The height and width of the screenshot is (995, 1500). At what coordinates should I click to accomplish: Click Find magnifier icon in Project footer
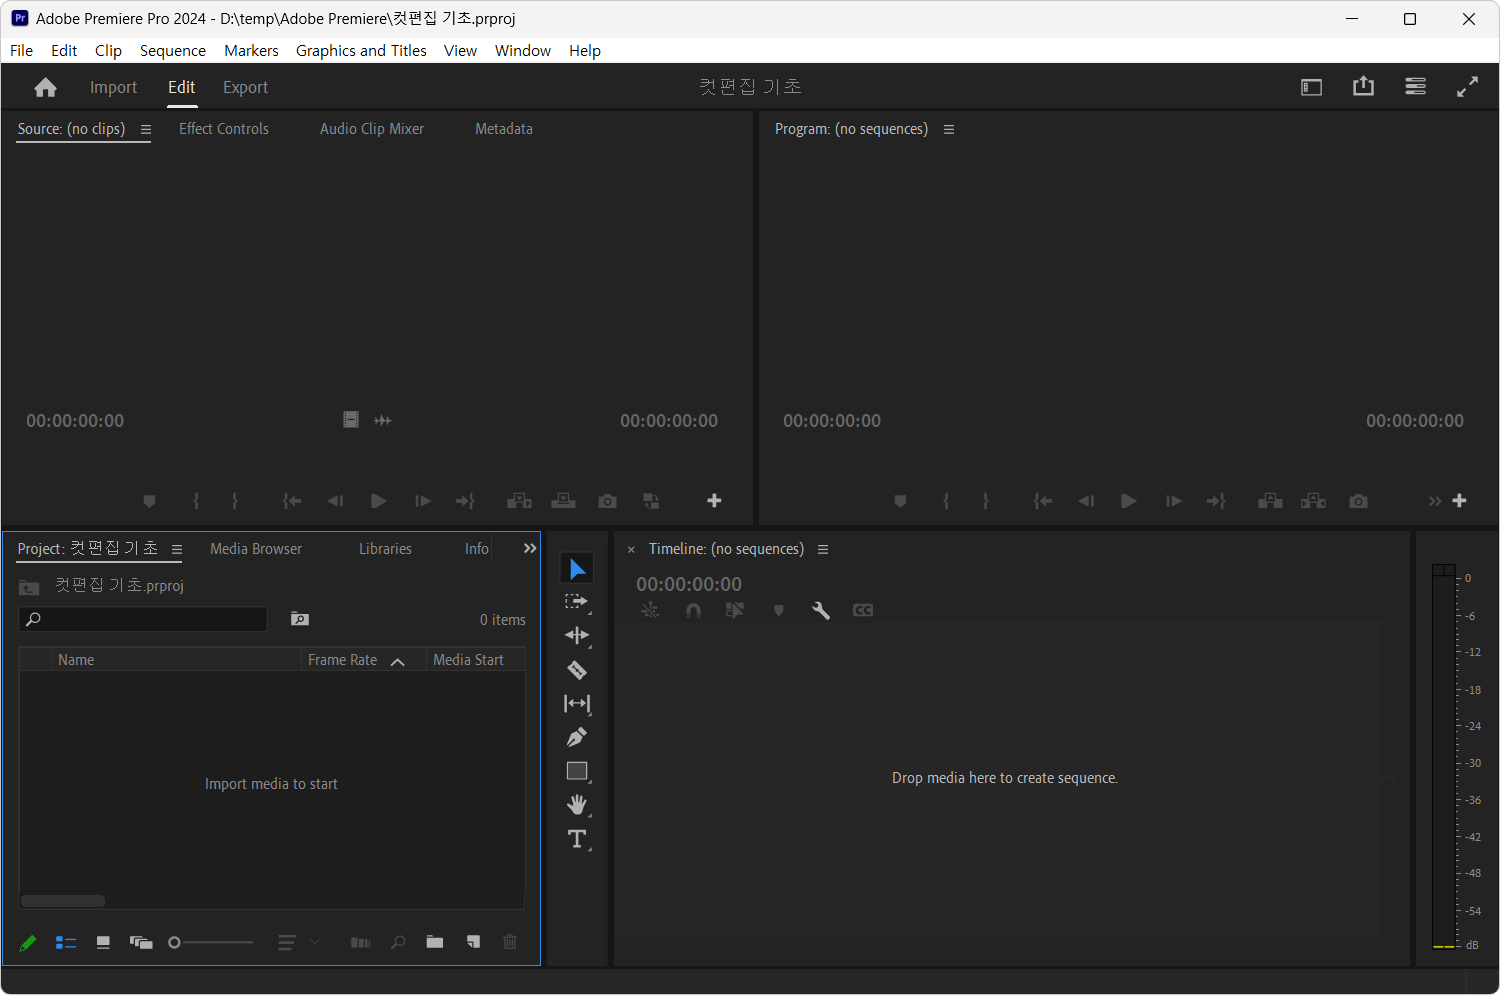click(x=398, y=942)
